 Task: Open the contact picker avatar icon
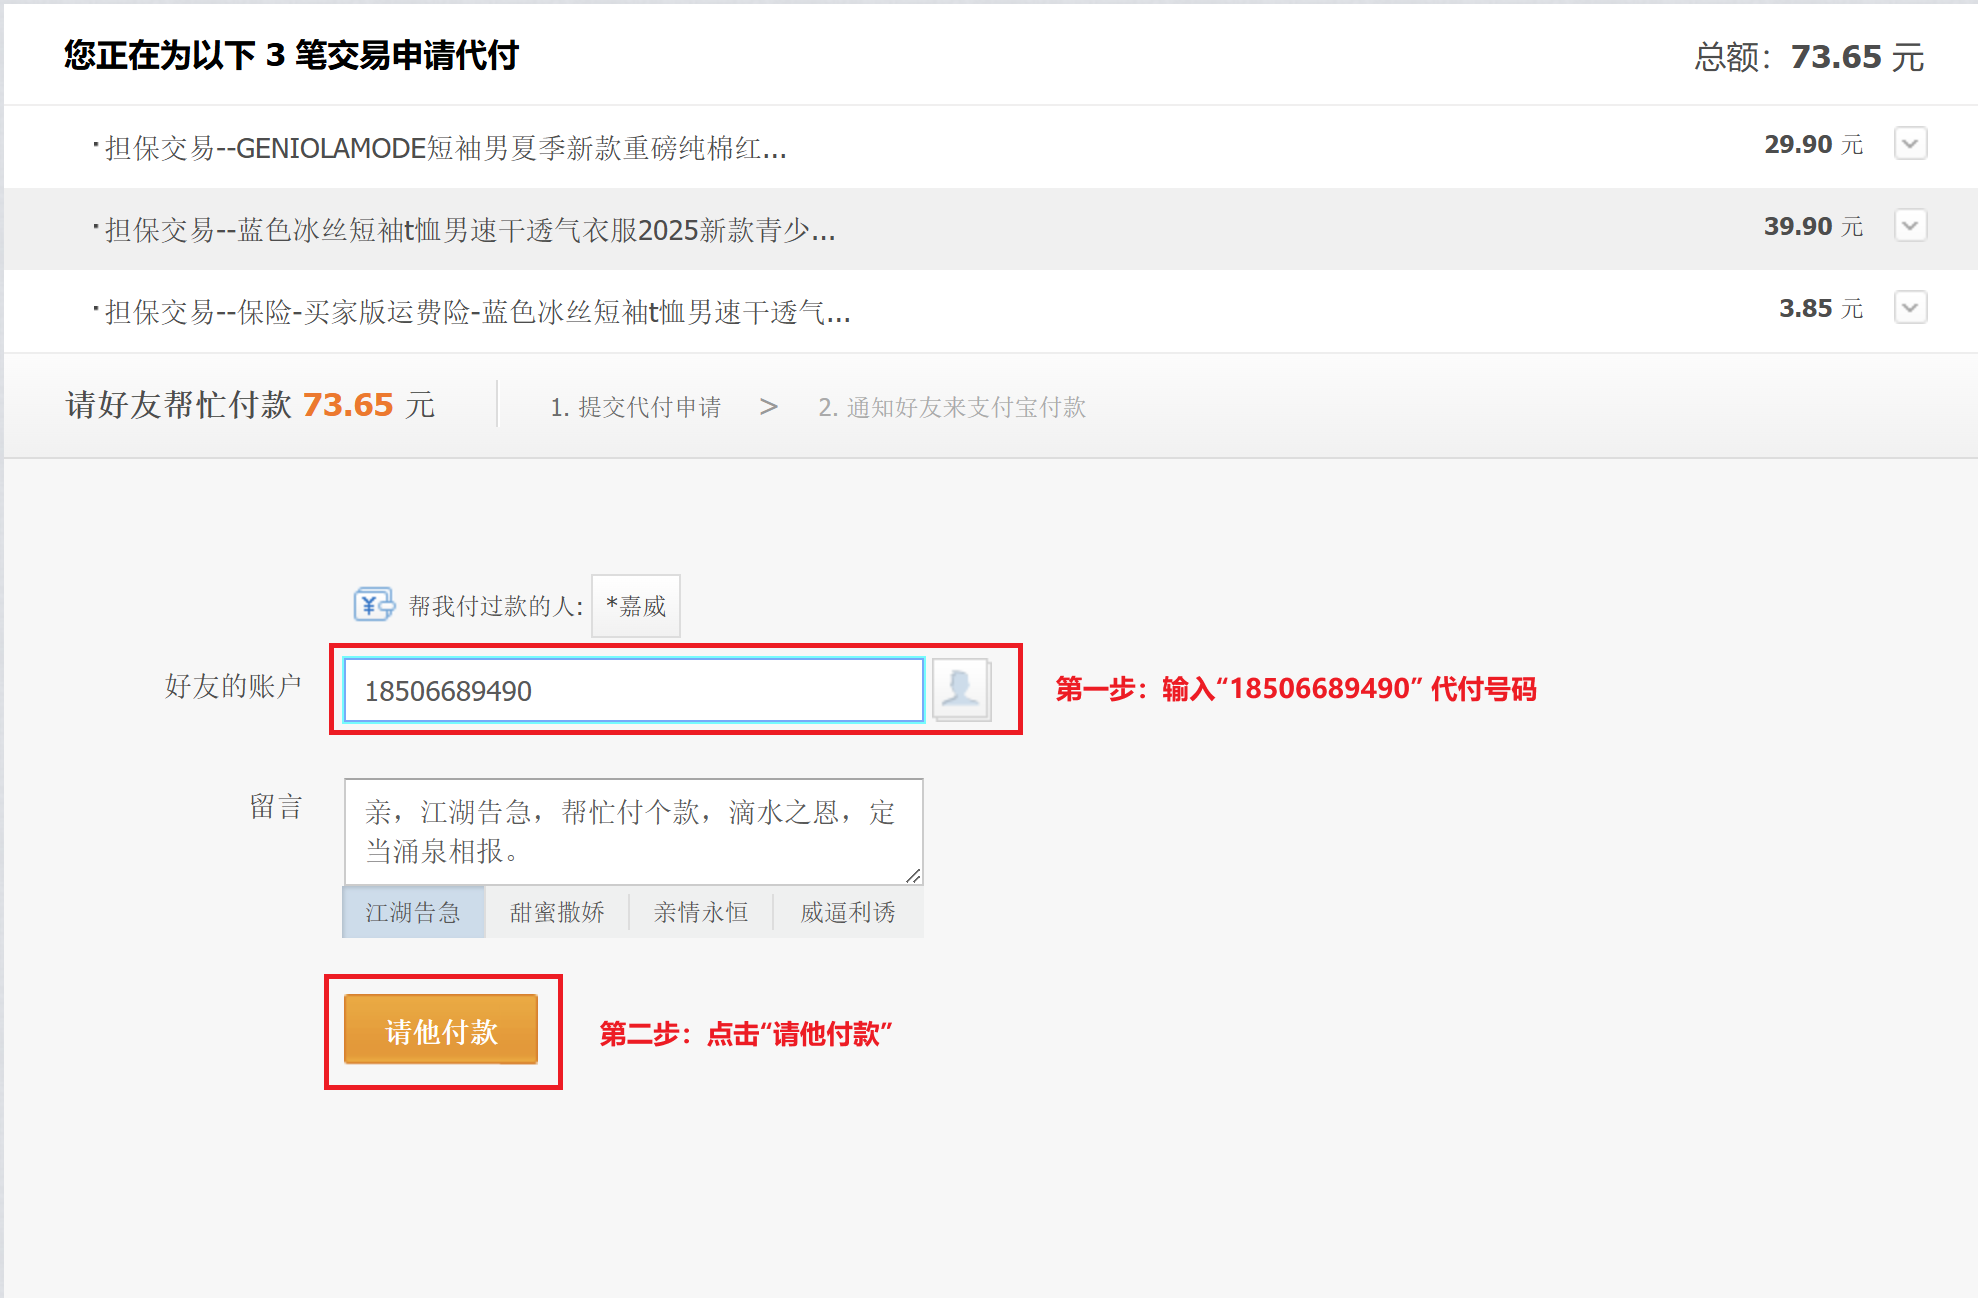point(960,688)
